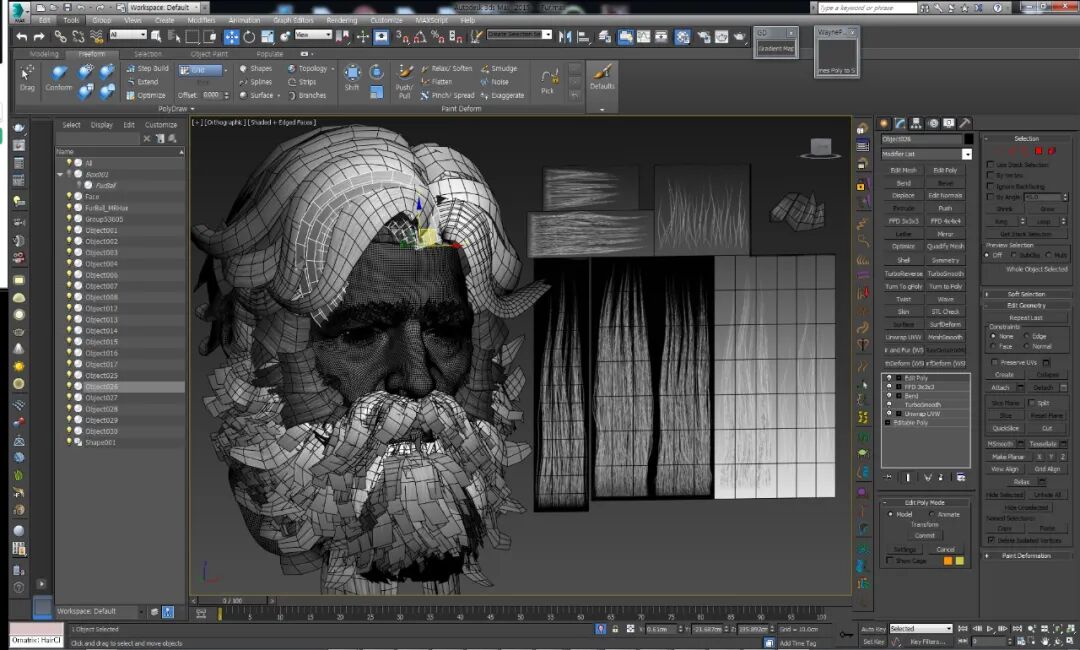
Task: Activate the Select and Rotate tool
Action: click(x=249, y=36)
